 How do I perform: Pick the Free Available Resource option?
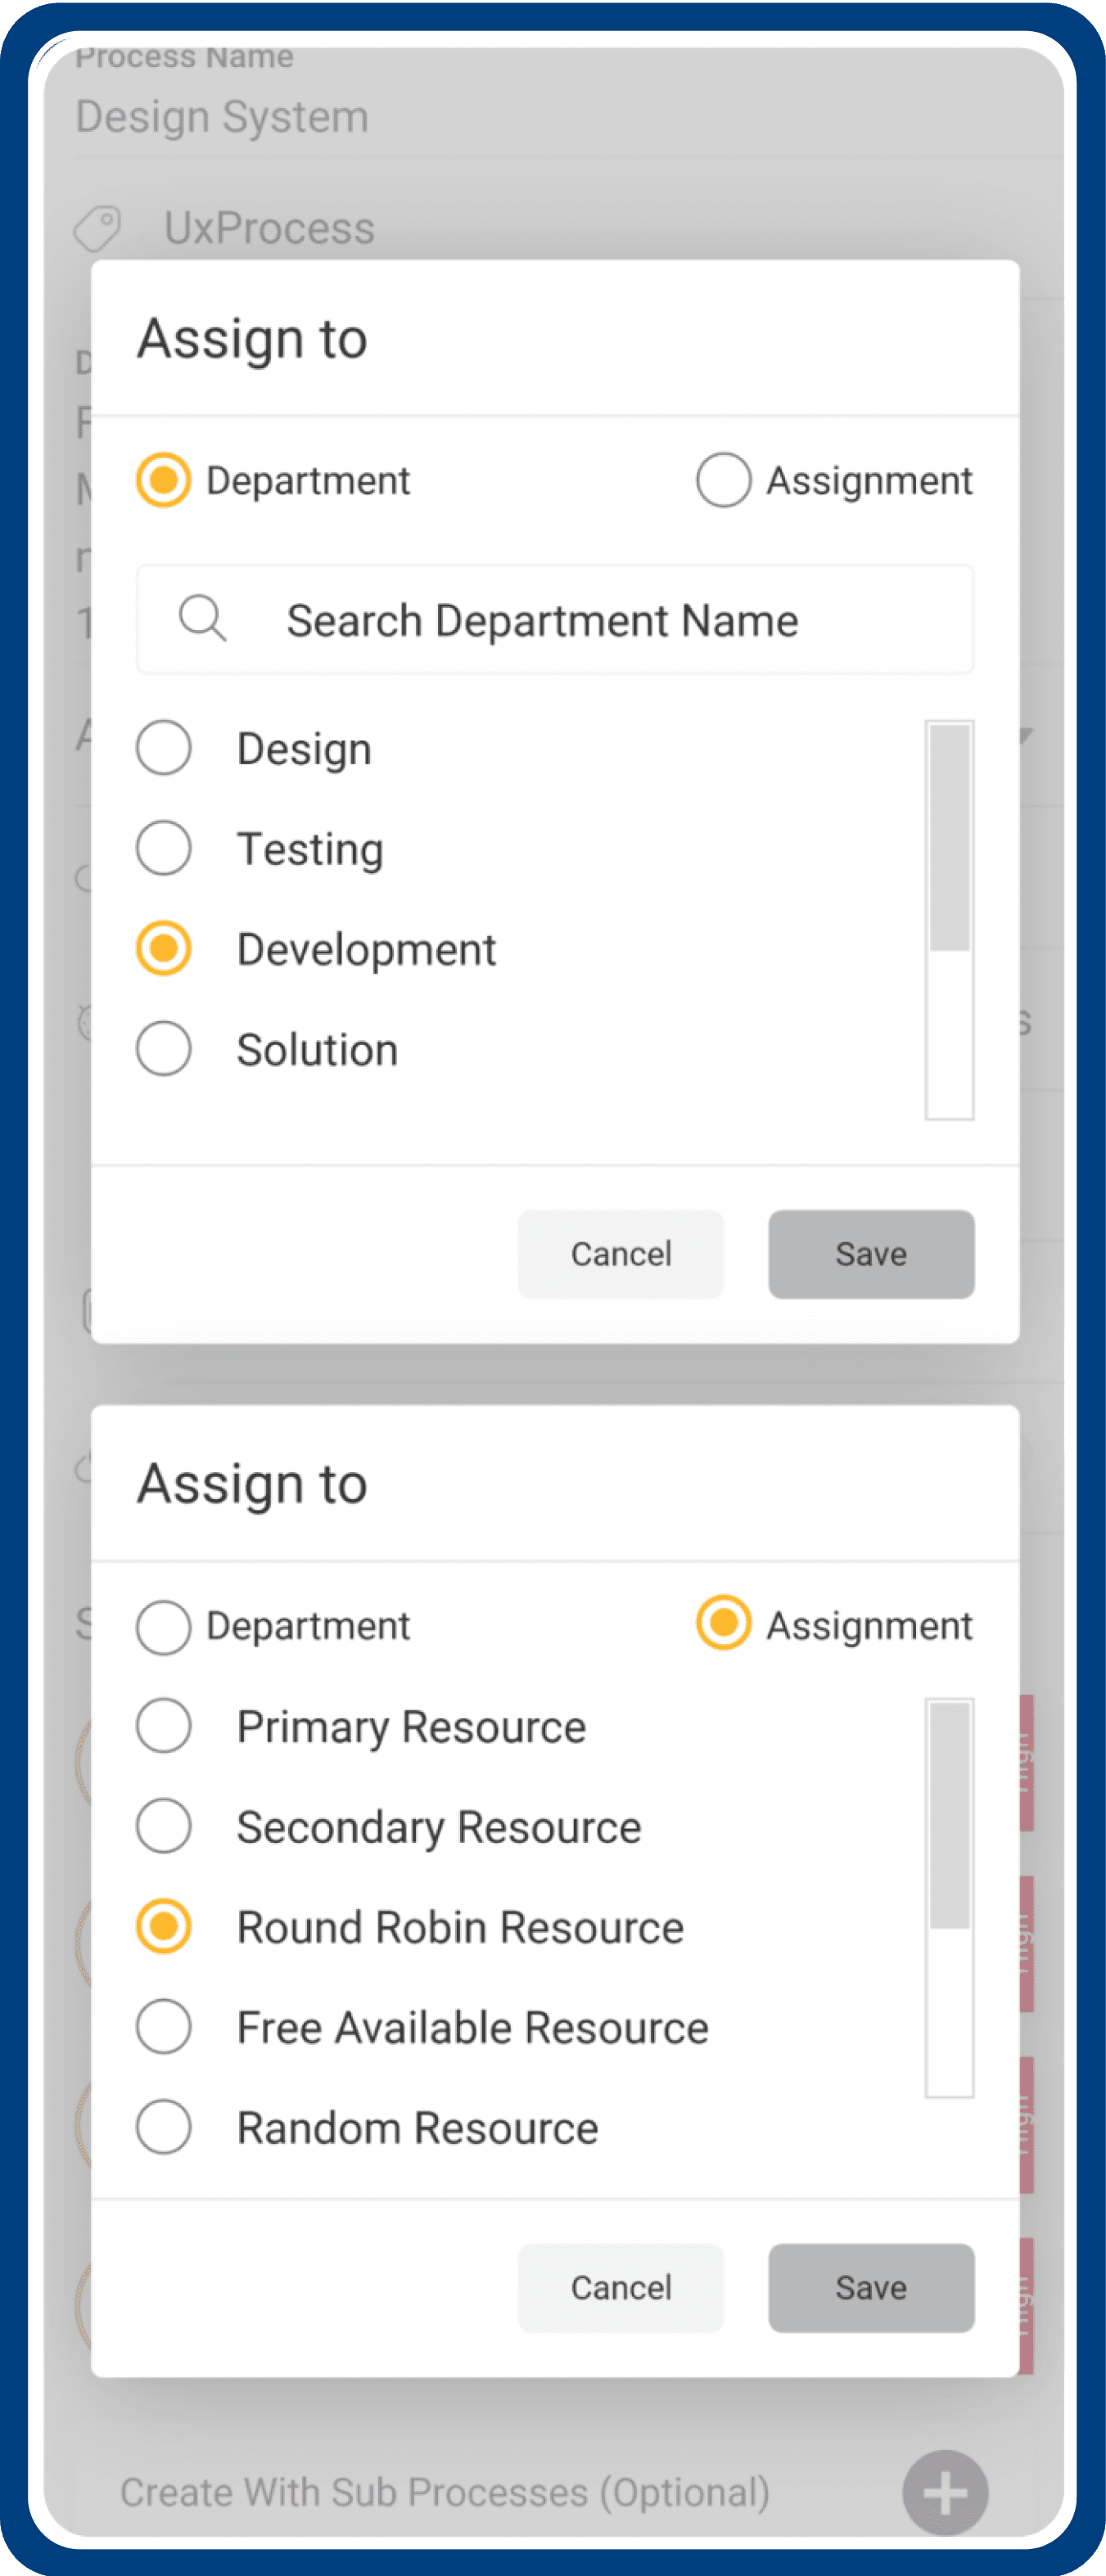[x=164, y=2027]
